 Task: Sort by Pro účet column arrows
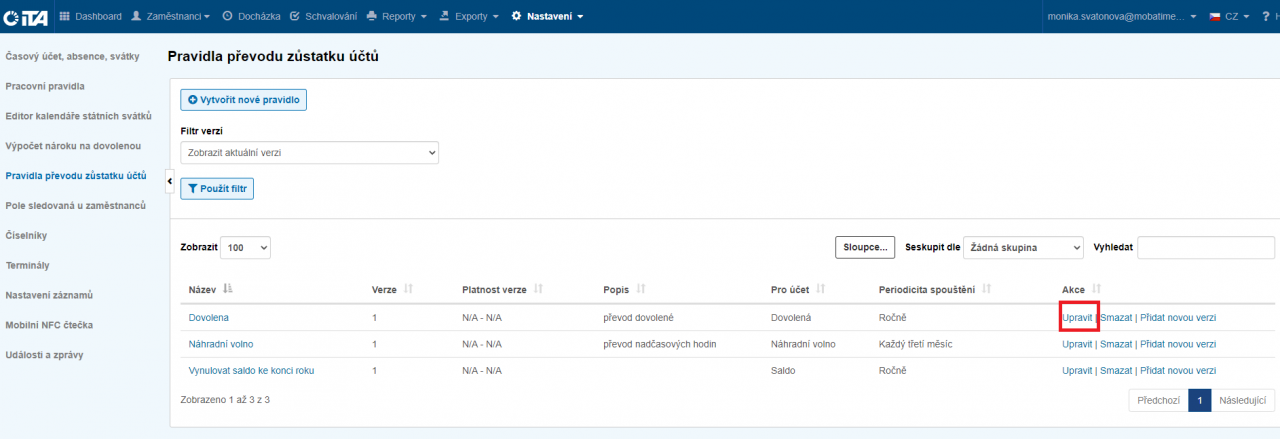[820, 289]
